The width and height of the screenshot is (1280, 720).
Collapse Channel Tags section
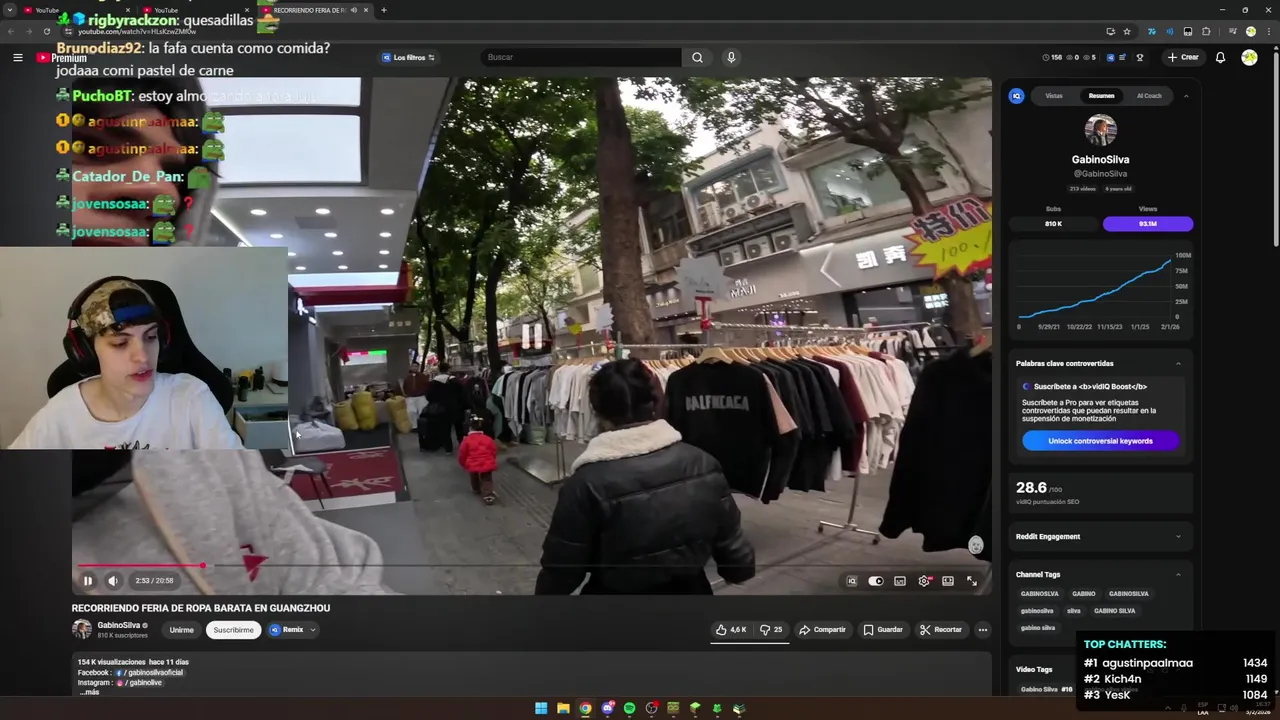click(1178, 575)
